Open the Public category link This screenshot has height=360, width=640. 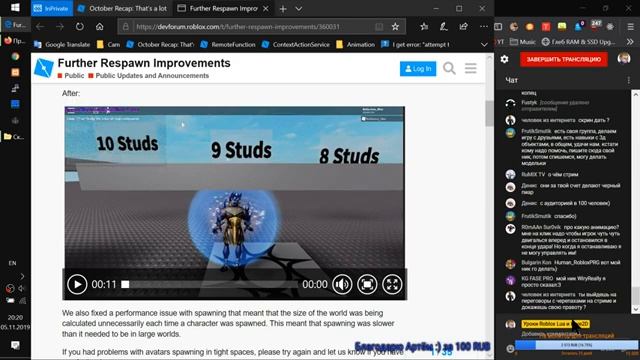pos(71,76)
